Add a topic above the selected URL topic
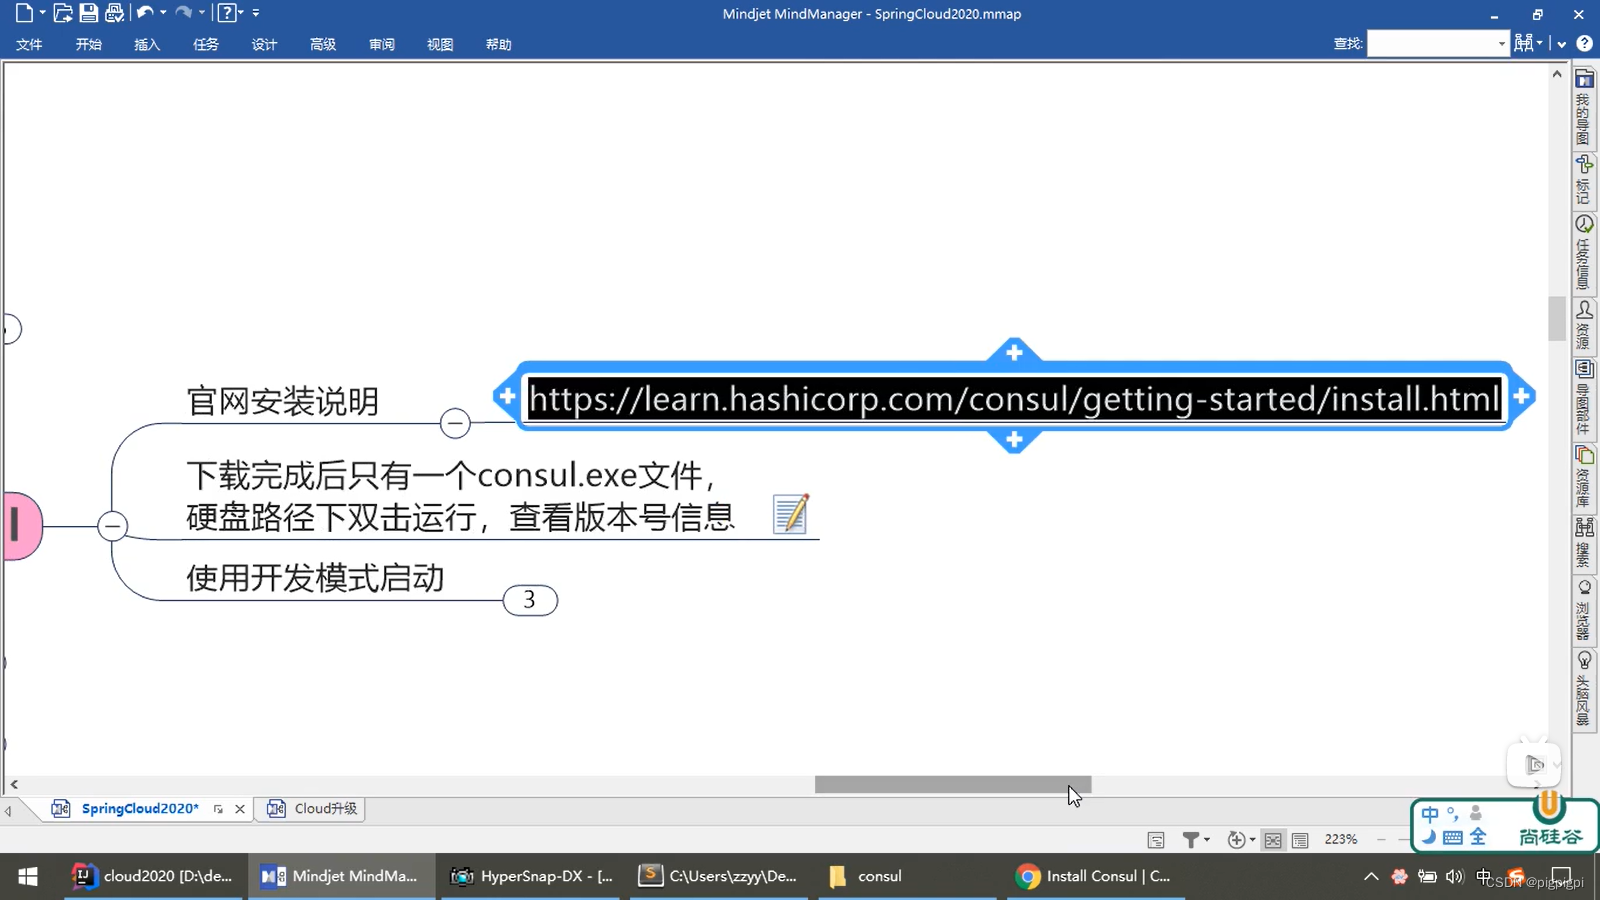Viewport: 1600px width, 900px height. pos(1014,352)
